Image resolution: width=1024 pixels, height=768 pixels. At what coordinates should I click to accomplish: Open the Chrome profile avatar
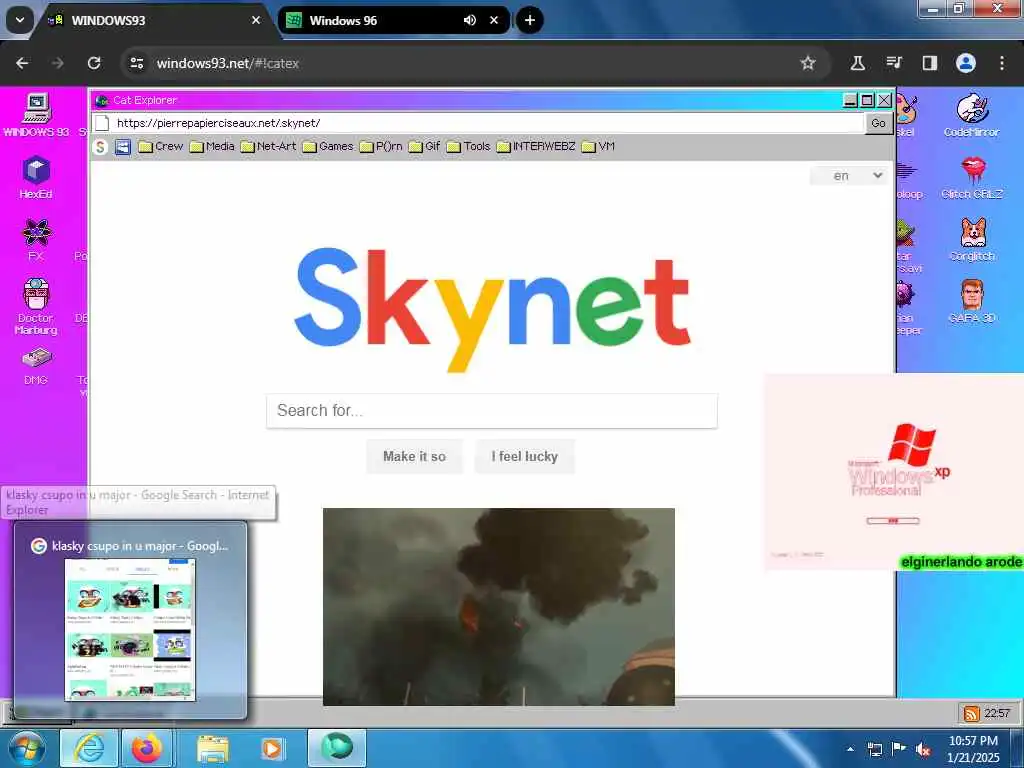[966, 63]
